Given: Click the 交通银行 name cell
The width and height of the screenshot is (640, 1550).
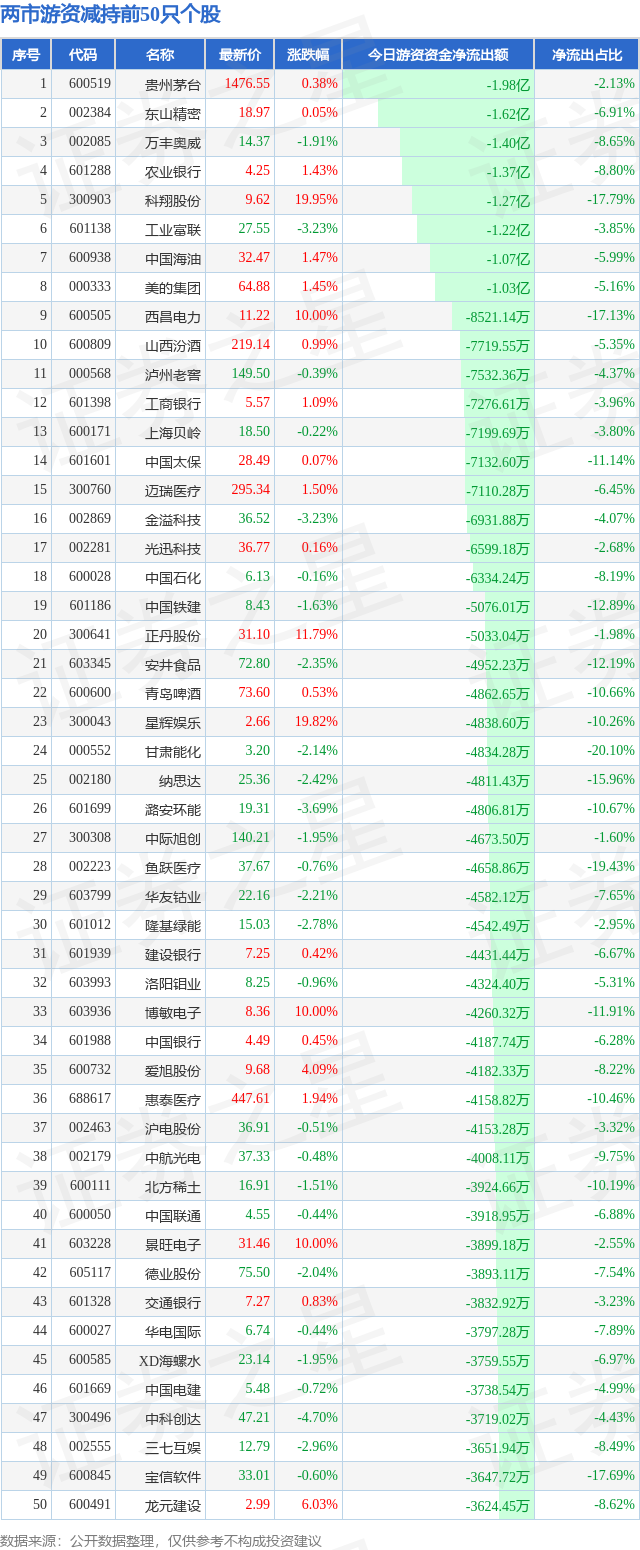Looking at the screenshot, I should [x=160, y=1302].
